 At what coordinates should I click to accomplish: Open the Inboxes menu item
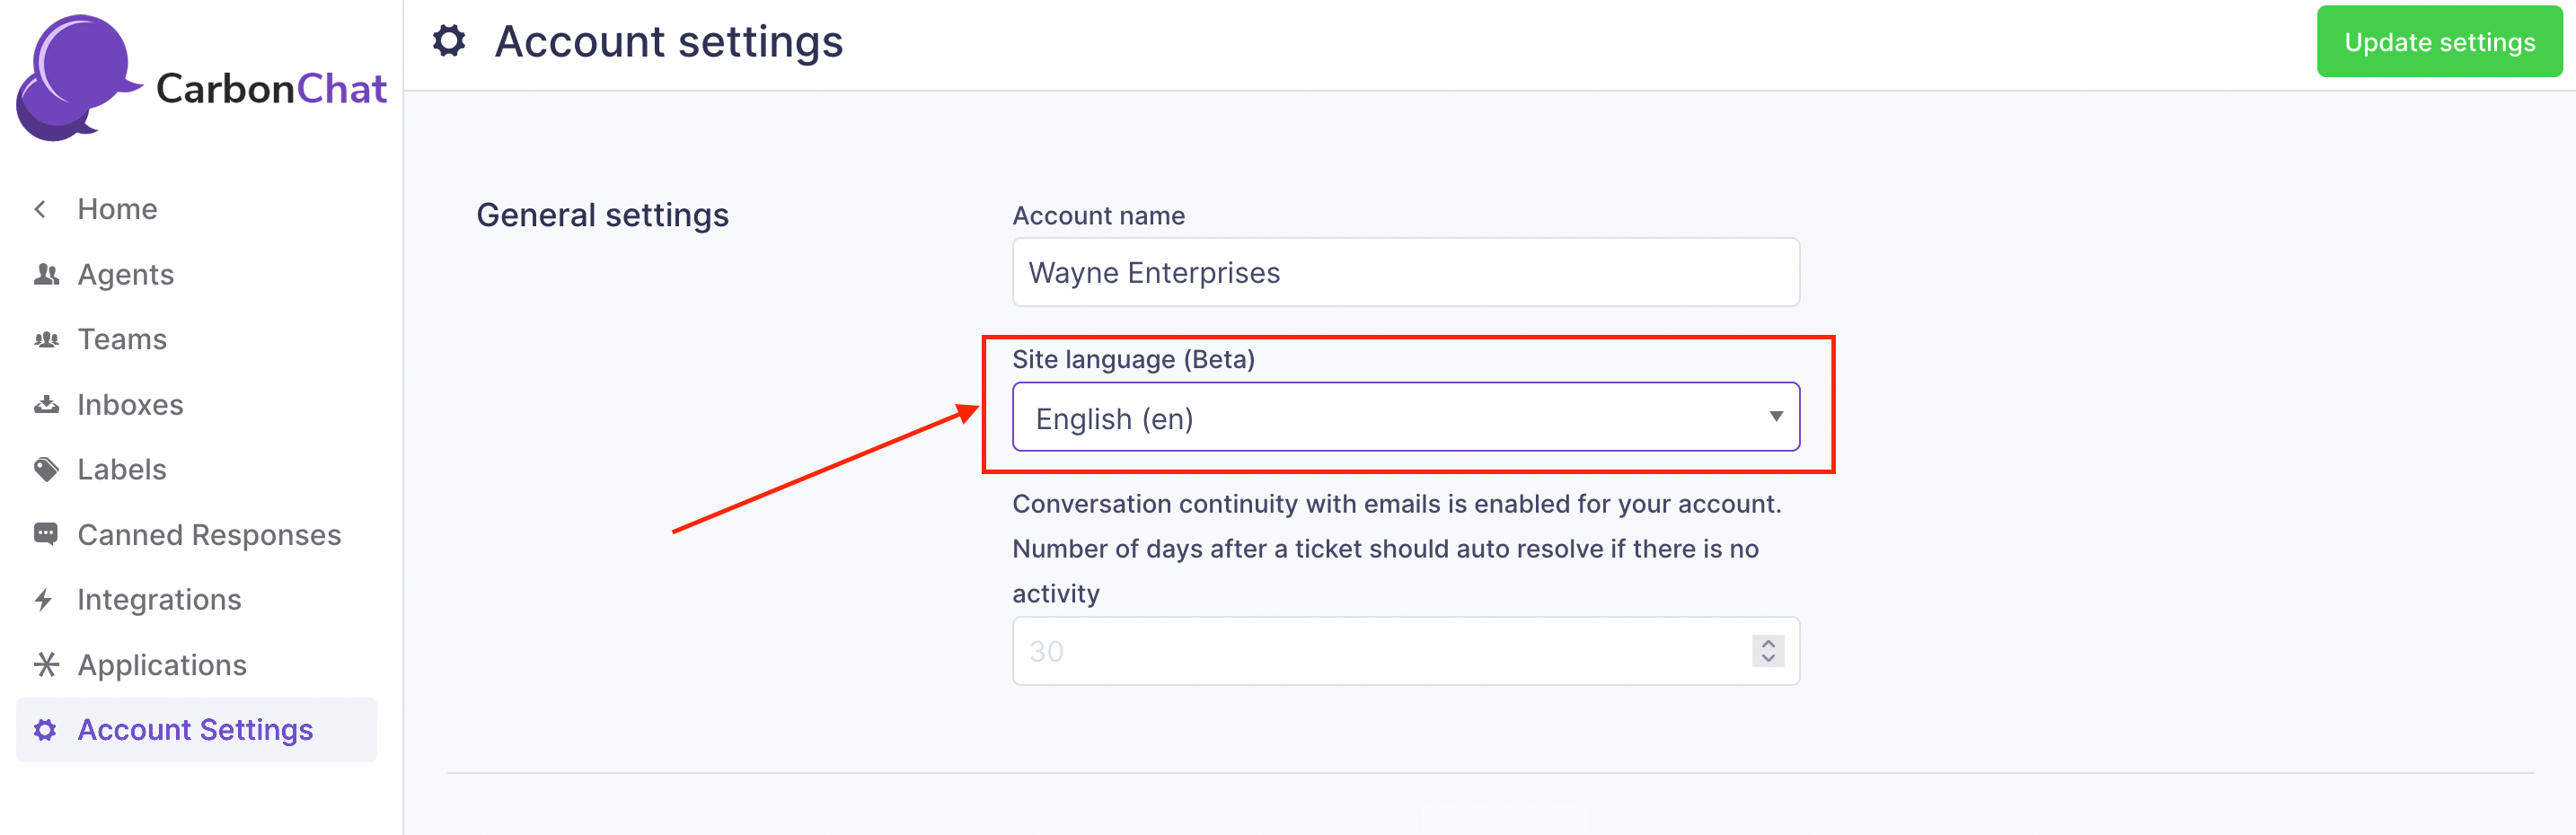click(130, 405)
